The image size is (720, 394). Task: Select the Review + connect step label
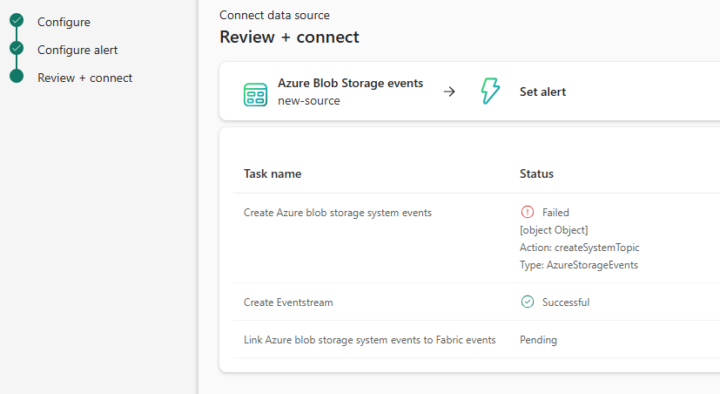click(85, 78)
